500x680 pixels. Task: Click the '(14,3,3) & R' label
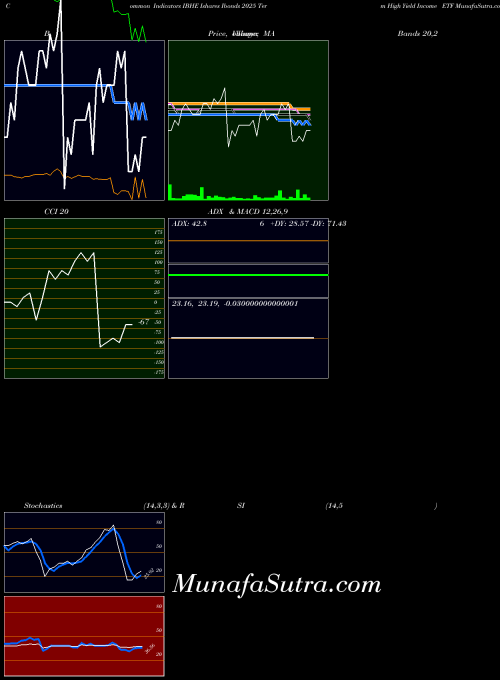coord(164,506)
